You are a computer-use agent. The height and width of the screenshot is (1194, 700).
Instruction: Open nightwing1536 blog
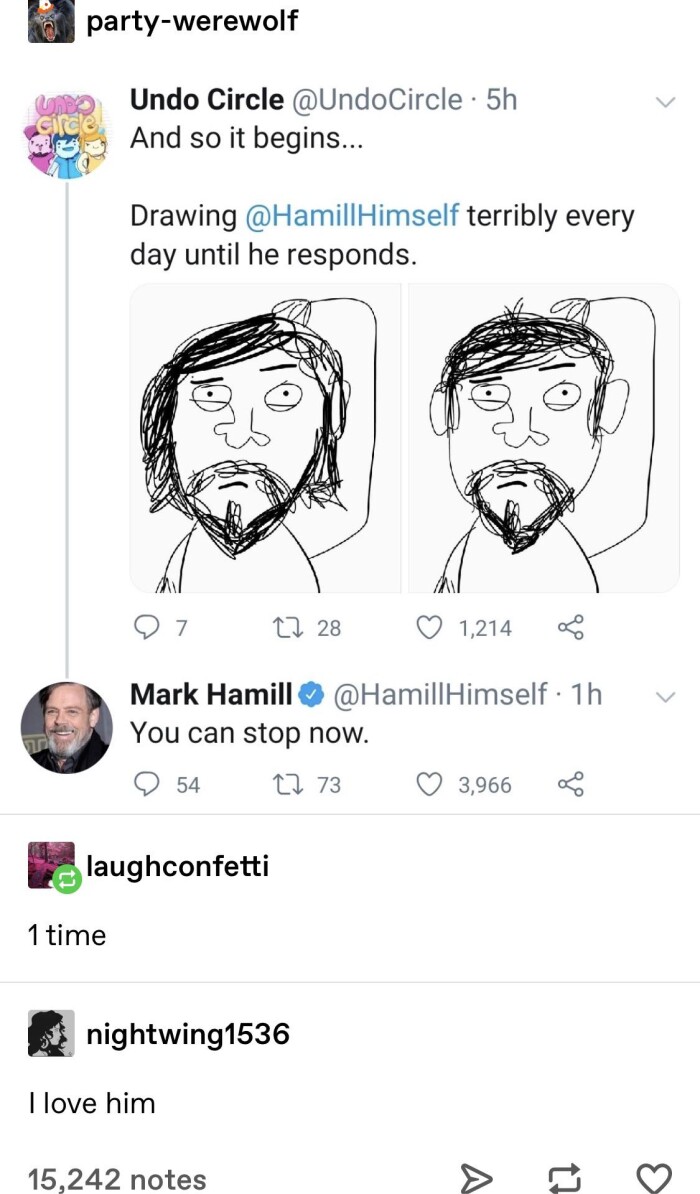[188, 1033]
